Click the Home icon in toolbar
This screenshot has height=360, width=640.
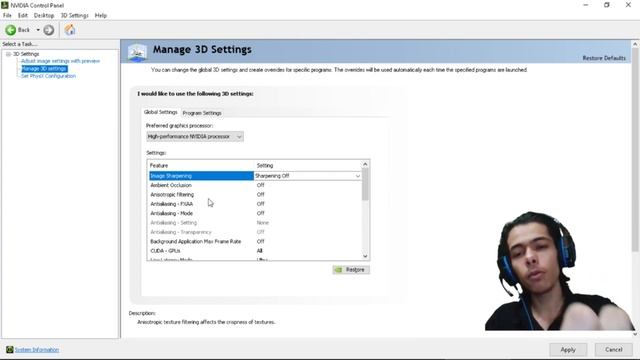[70, 30]
